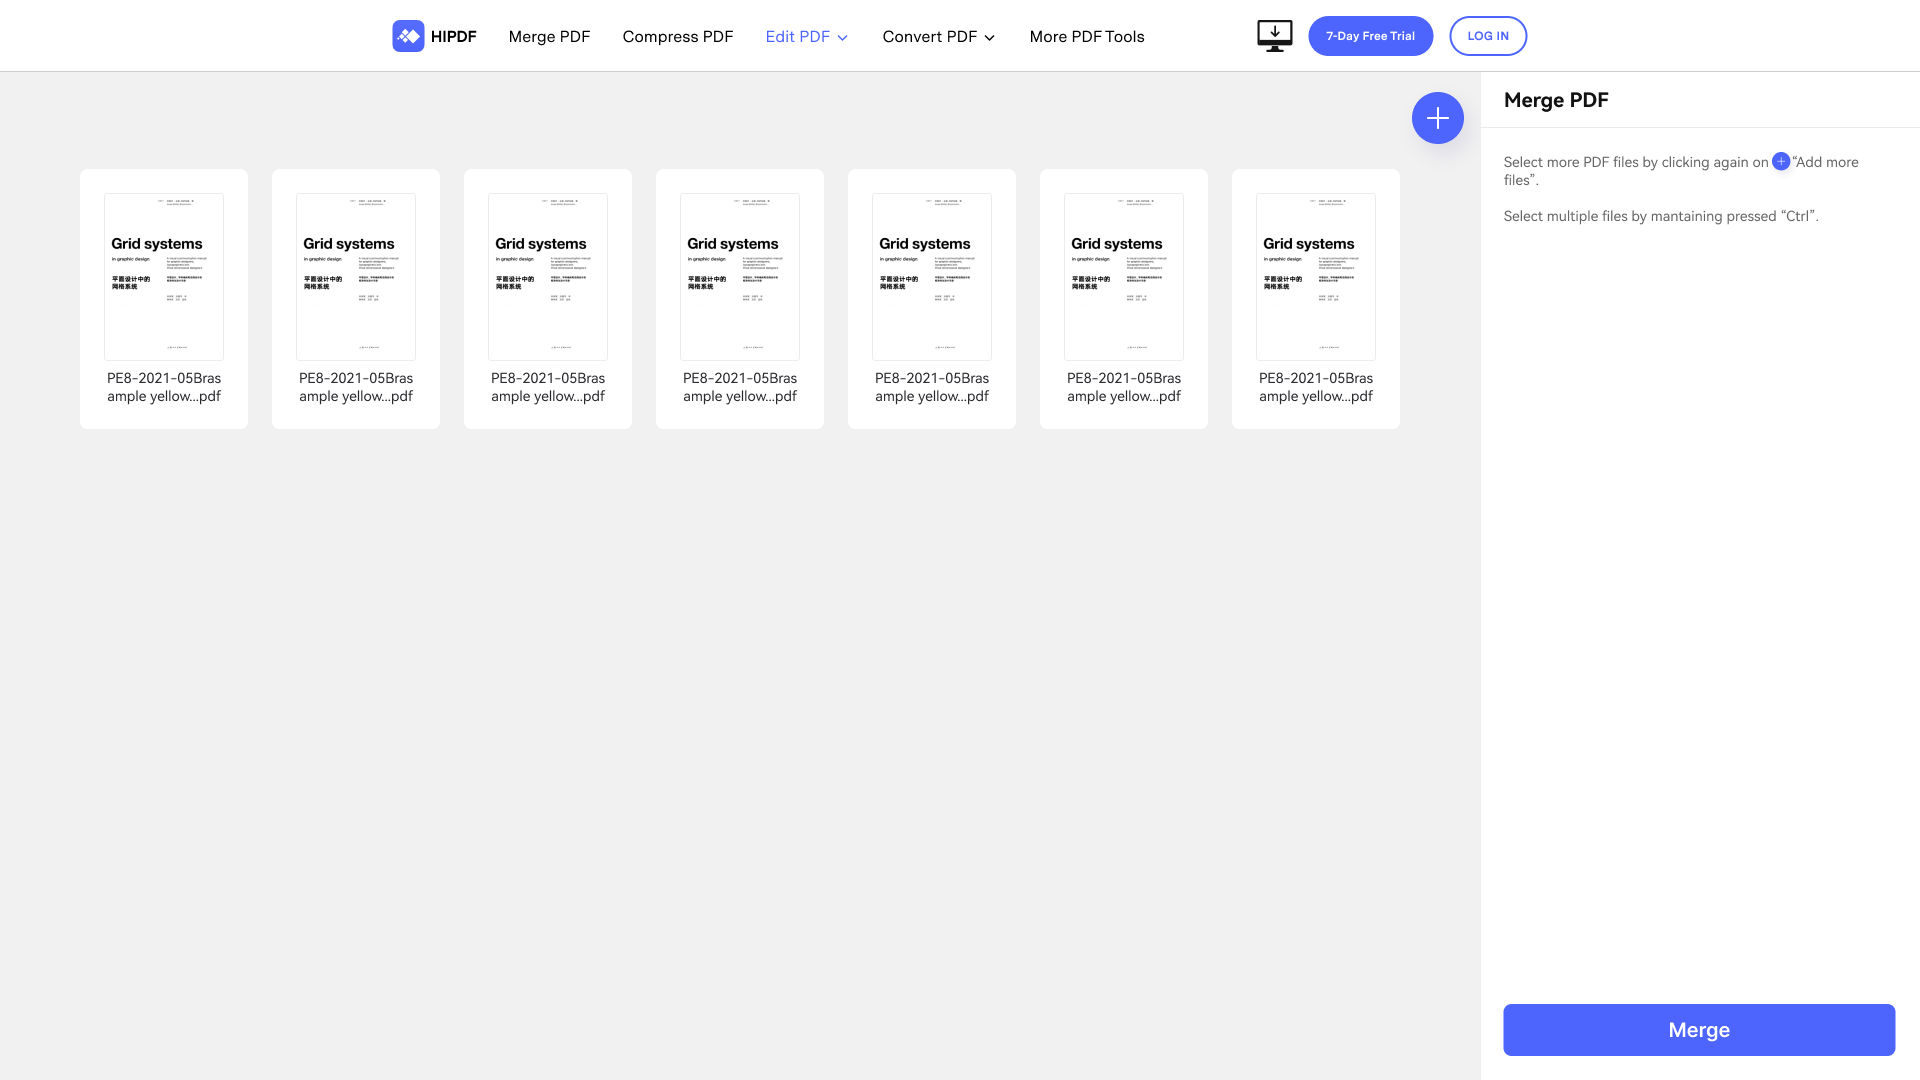The height and width of the screenshot is (1080, 1920).
Task: Select the seventh PDF thumbnail
Action: pos(1316,277)
